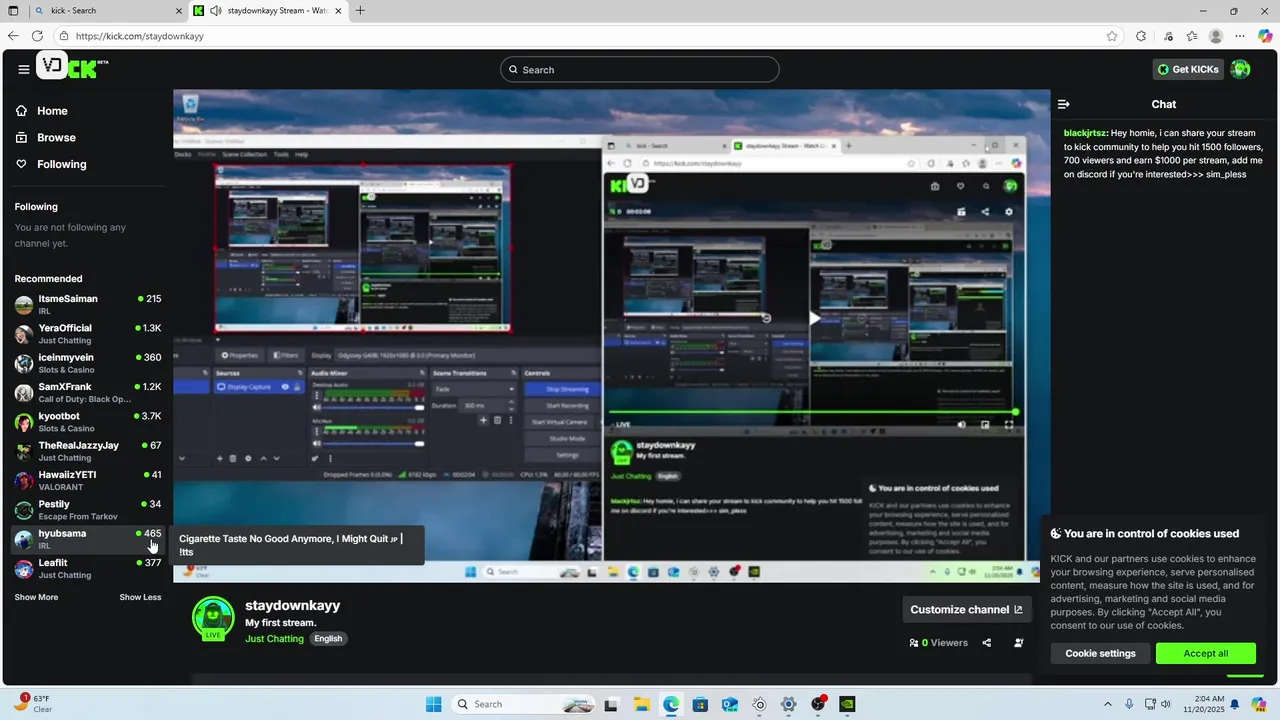Open Browse in the sidebar
Image resolution: width=1280 pixels, height=720 pixels.
(56, 137)
